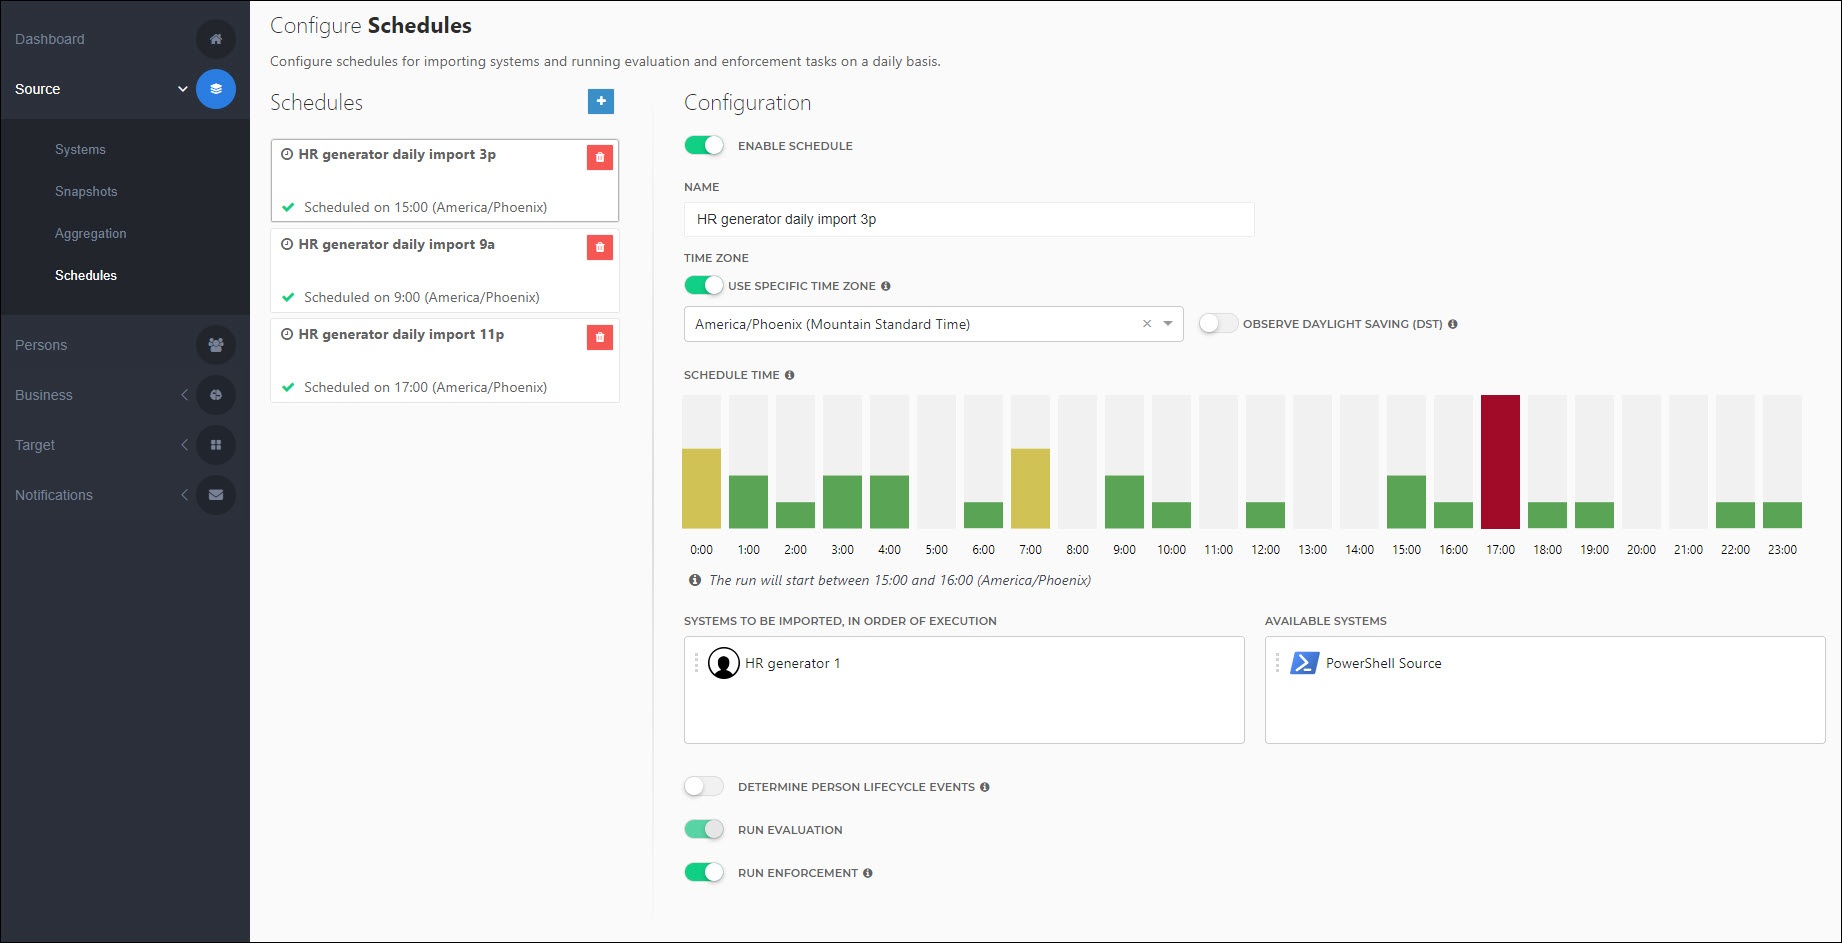Click checkmark beside Scheduled on 17:00

pos(288,387)
